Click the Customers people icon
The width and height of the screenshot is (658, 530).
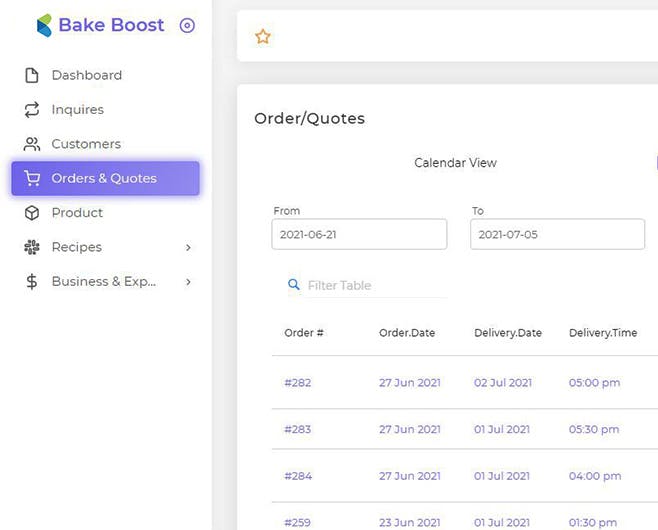[x=32, y=144]
